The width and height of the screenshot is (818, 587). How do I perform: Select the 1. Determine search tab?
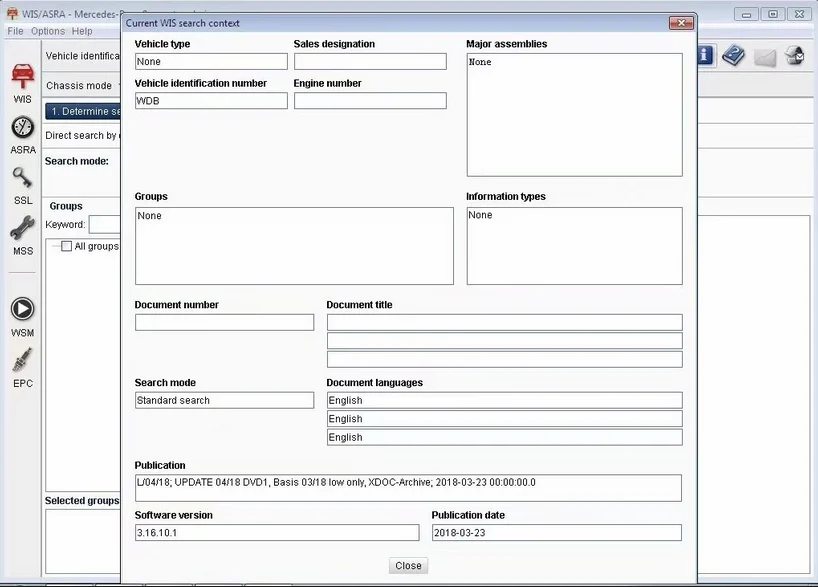pos(83,111)
